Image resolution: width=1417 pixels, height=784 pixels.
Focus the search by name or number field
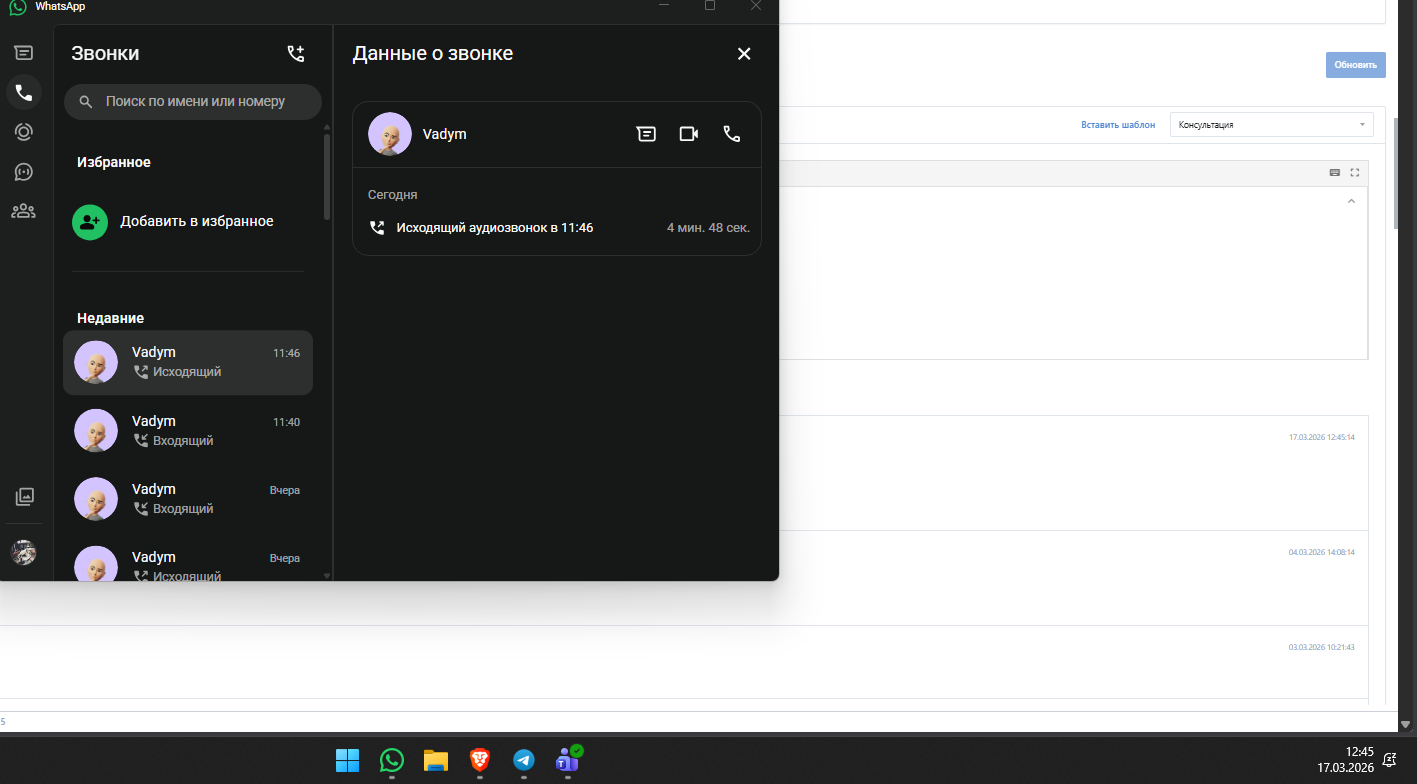[193, 101]
